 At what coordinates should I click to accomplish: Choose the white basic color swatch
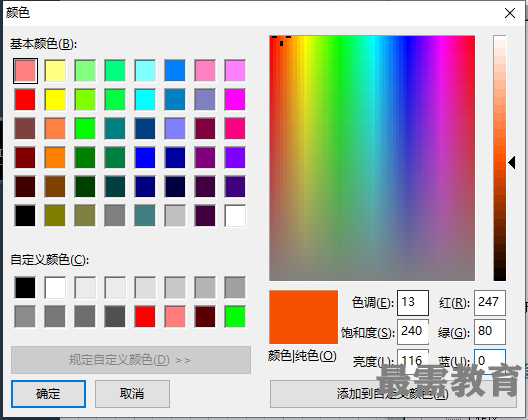click(x=235, y=216)
